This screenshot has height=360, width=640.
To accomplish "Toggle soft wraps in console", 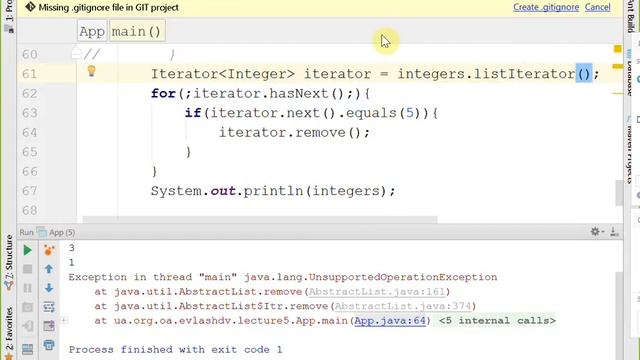I will [49, 307].
